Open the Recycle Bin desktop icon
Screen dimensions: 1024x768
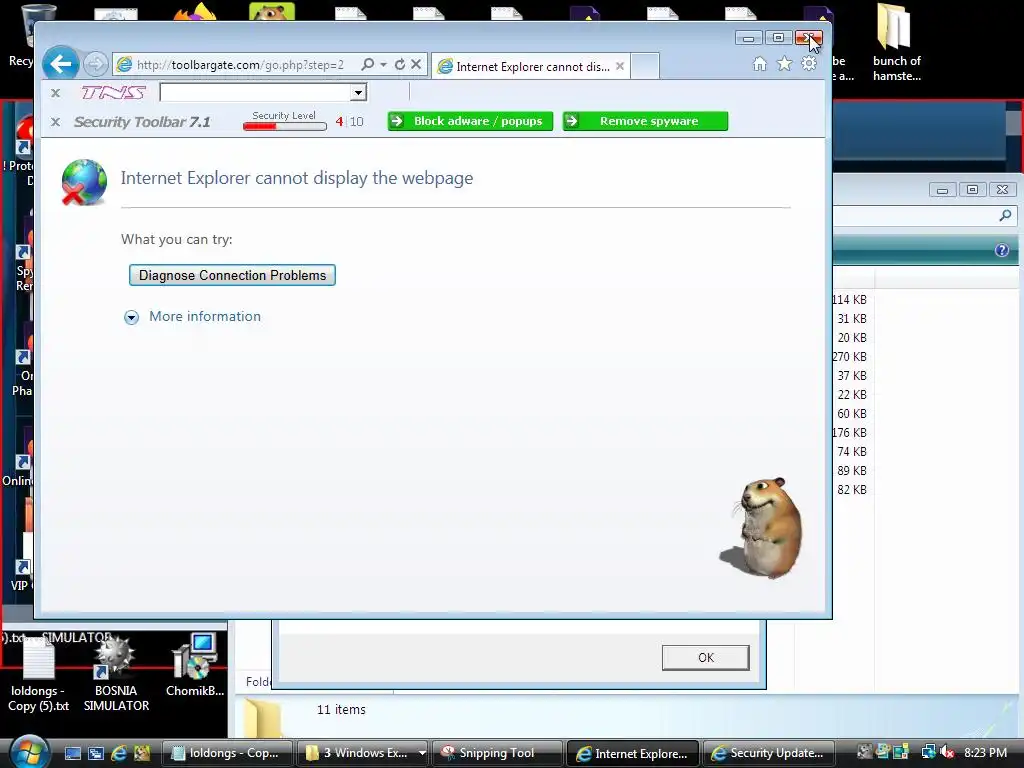(x=26, y=36)
